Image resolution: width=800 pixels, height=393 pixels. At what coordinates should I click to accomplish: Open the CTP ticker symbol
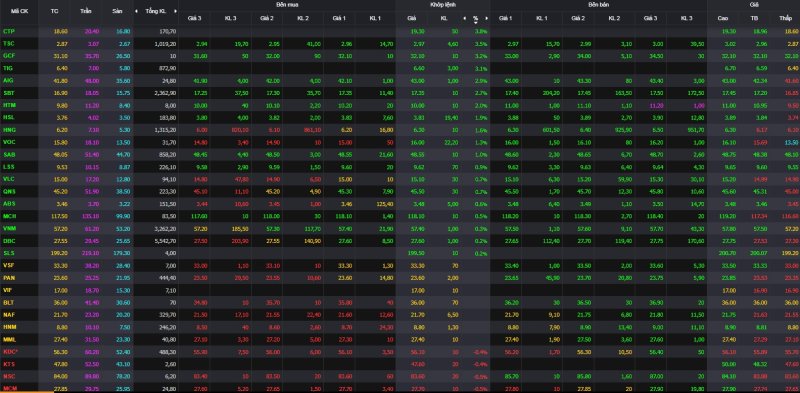click(x=8, y=31)
